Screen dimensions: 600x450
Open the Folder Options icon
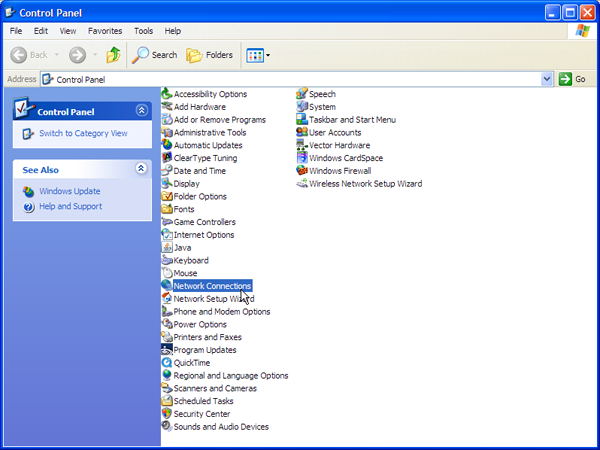point(167,196)
